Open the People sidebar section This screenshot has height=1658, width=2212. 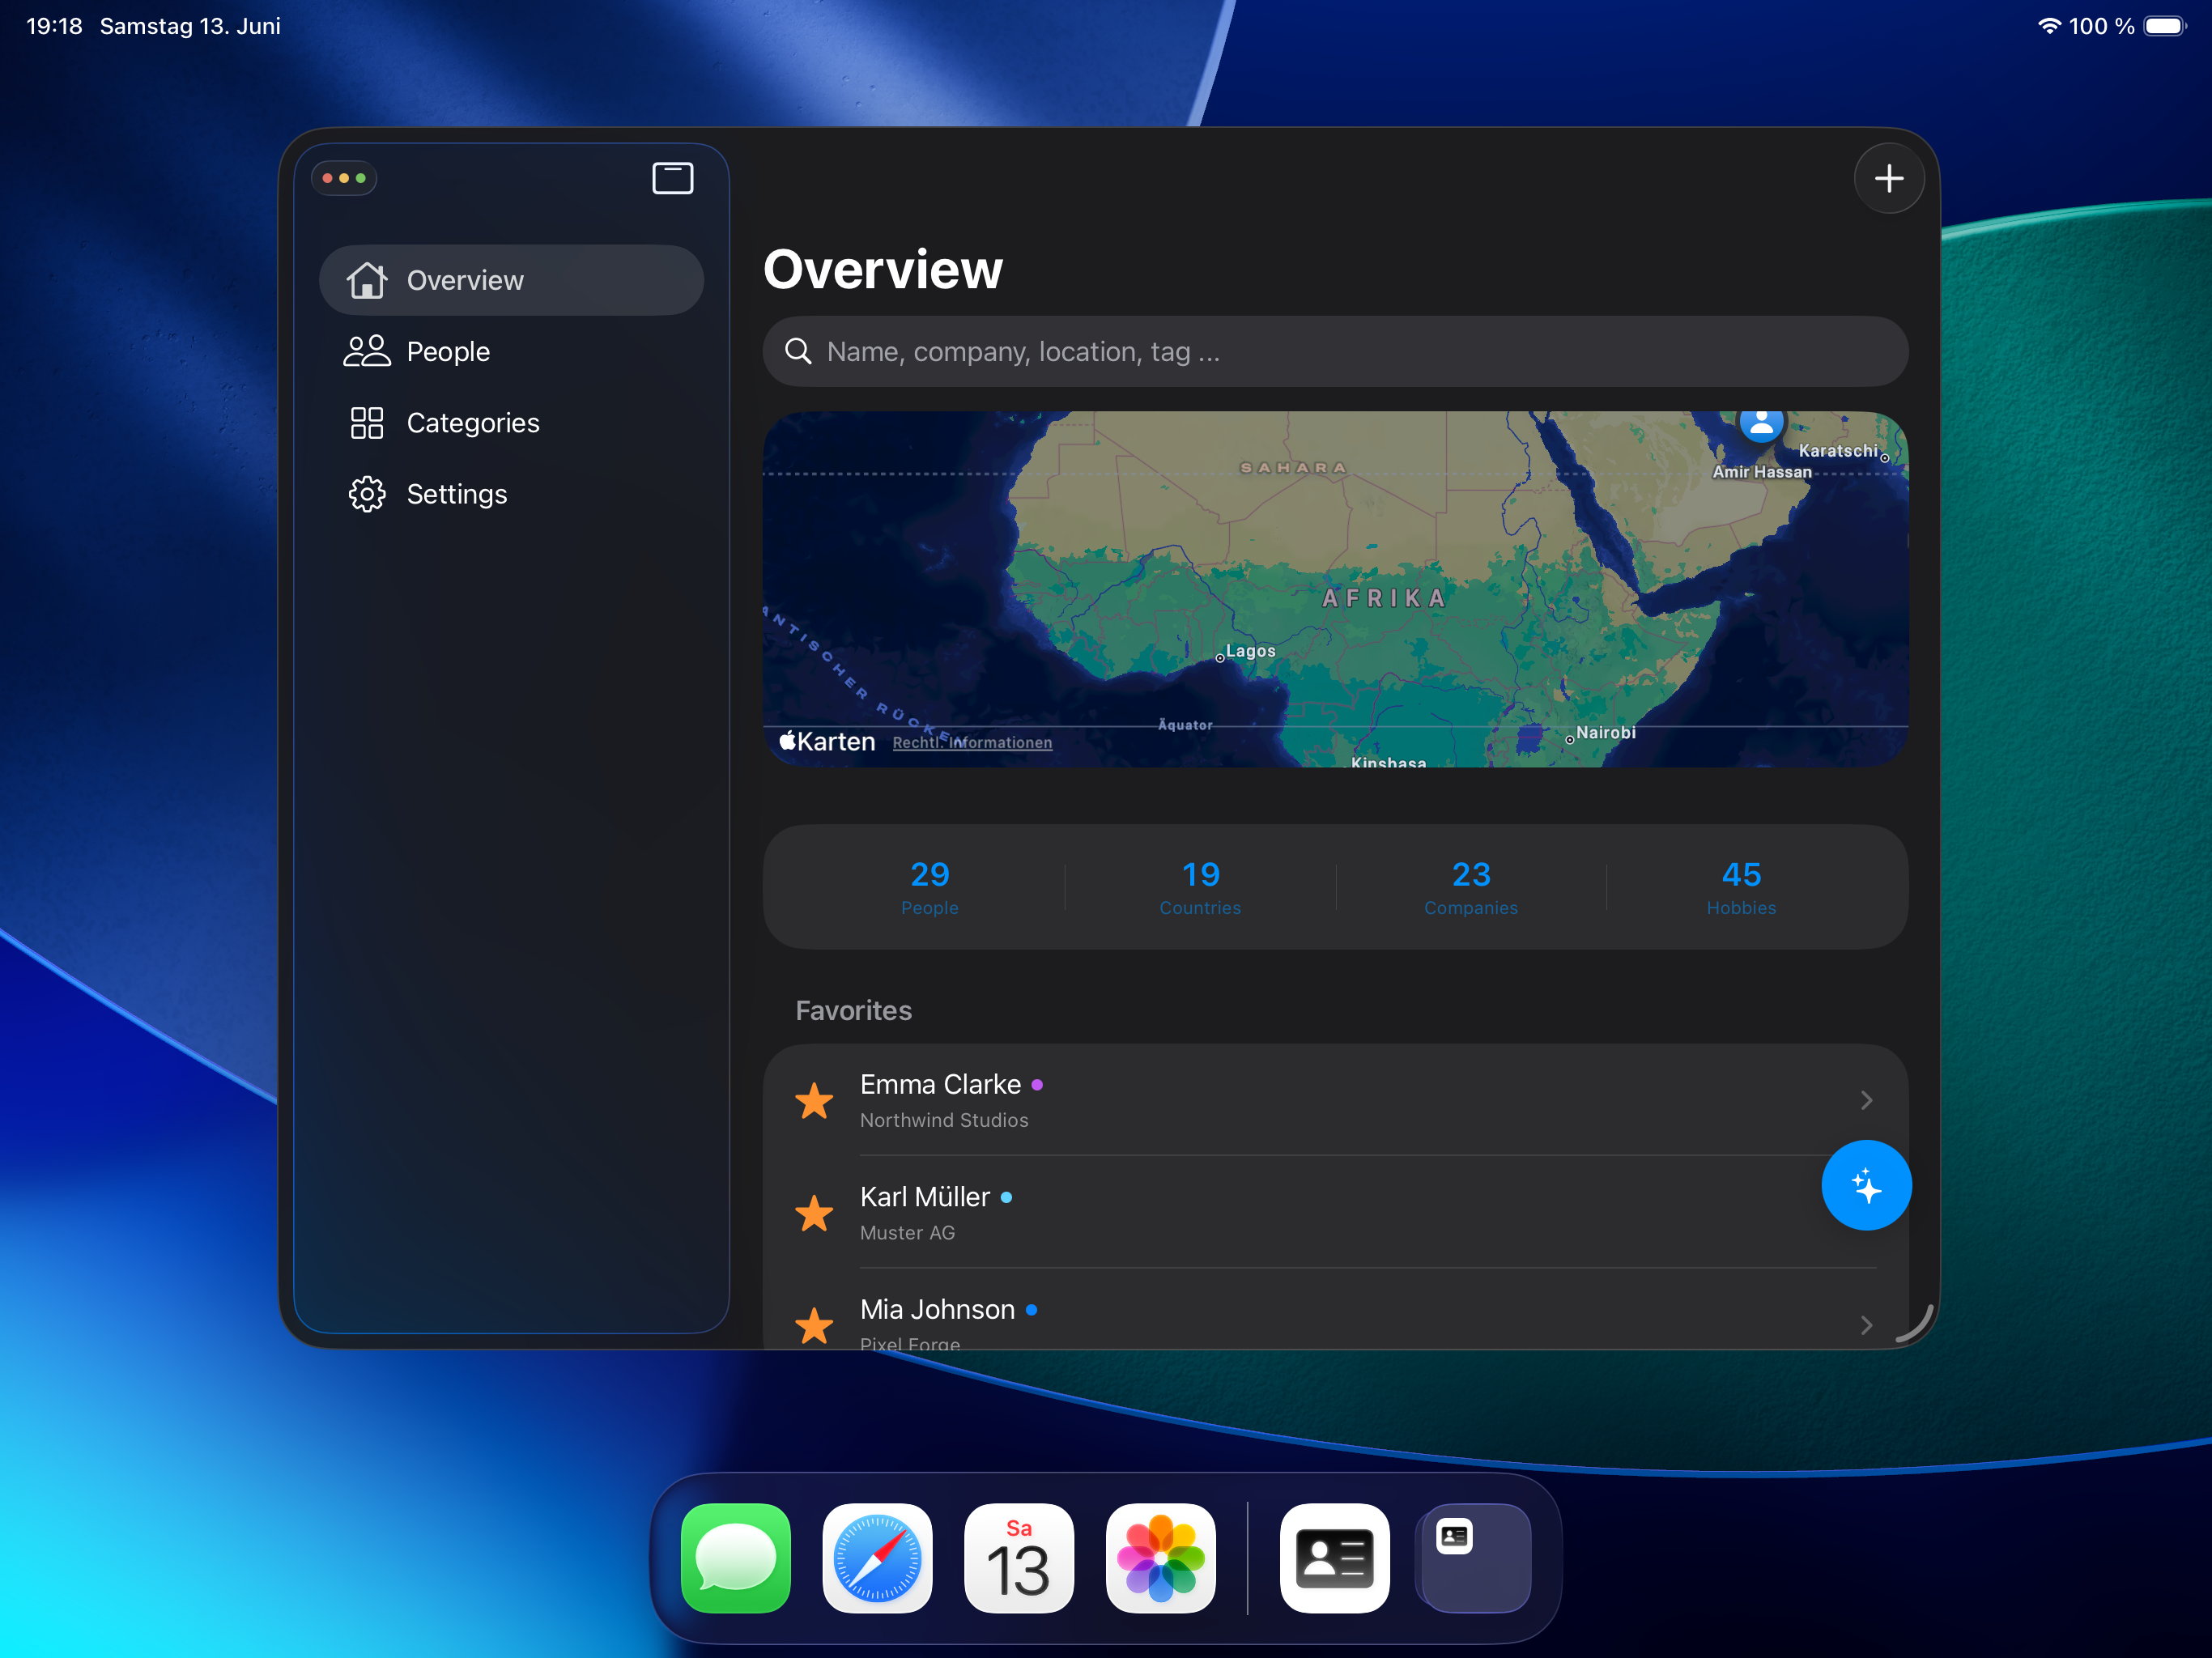coord(511,351)
